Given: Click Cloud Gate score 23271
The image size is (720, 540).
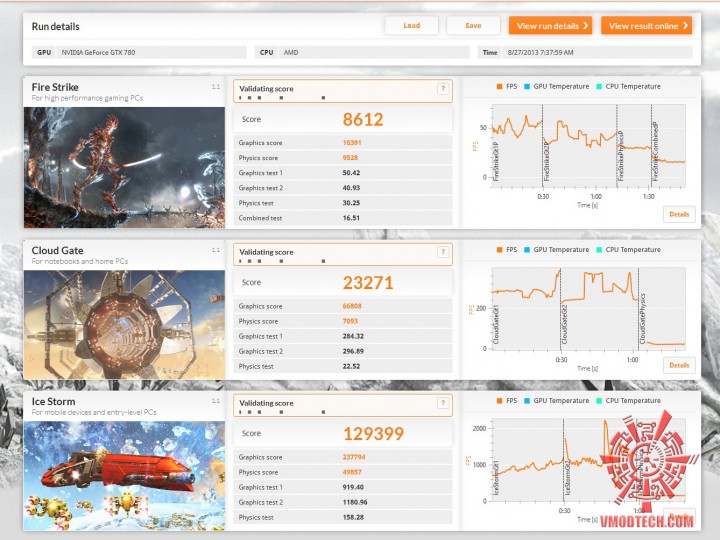Looking at the screenshot, I should click(x=368, y=283).
